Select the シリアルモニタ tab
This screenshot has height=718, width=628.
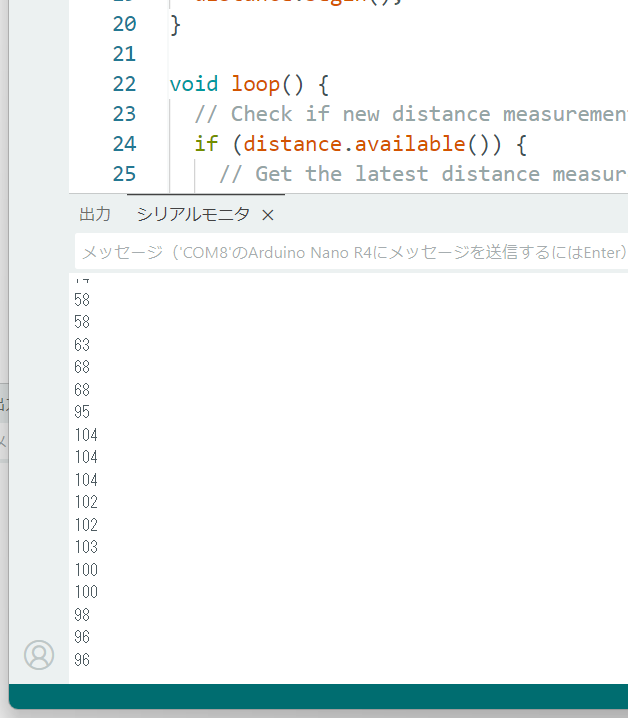193,215
